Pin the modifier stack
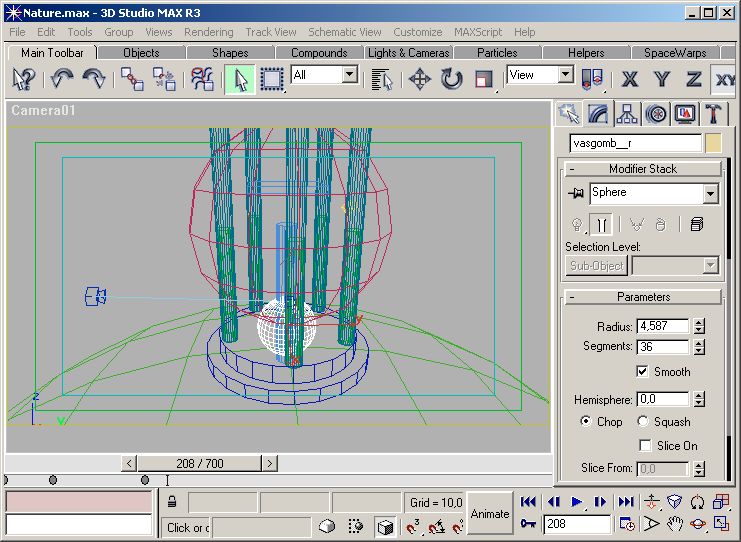 point(576,193)
